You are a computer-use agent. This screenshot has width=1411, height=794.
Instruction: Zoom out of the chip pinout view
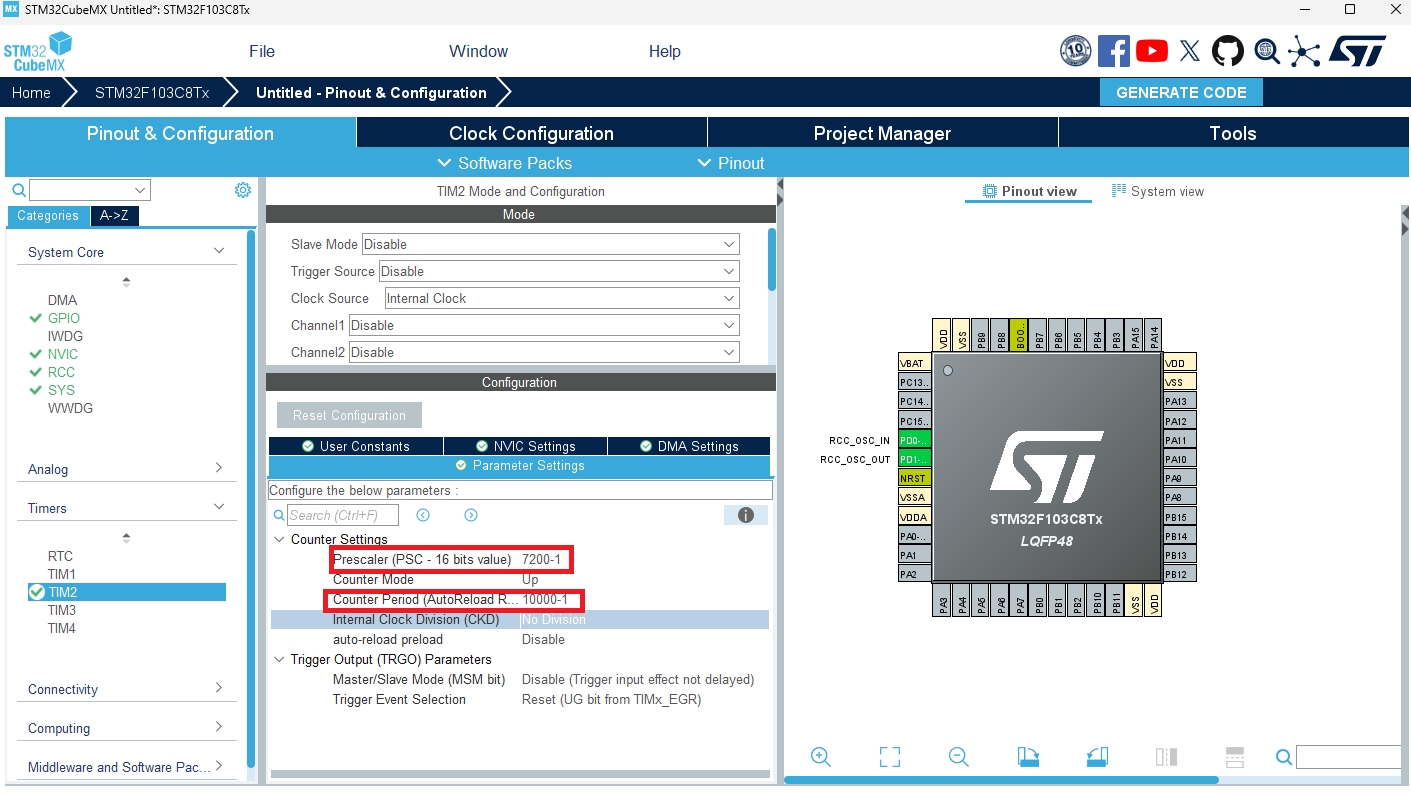pyautogui.click(x=958, y=757)
